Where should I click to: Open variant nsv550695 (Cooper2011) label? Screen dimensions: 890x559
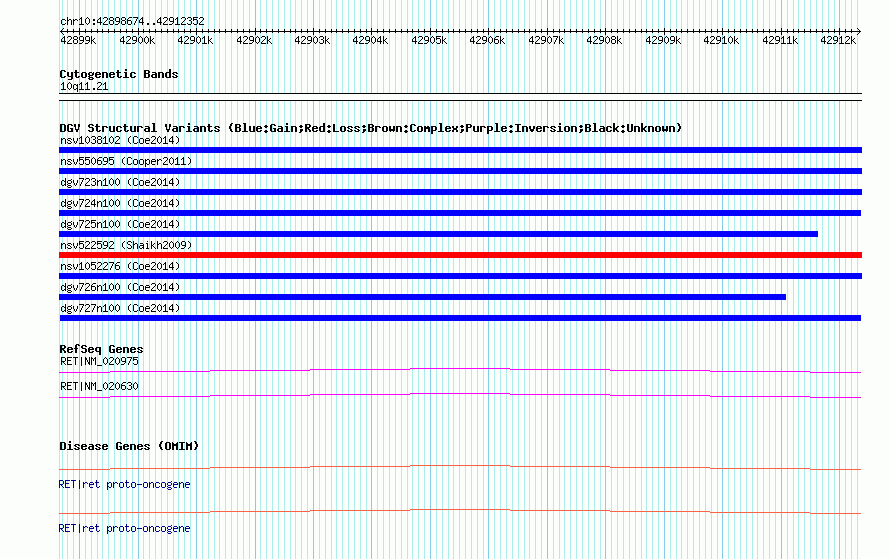click(x=126, y=161)
